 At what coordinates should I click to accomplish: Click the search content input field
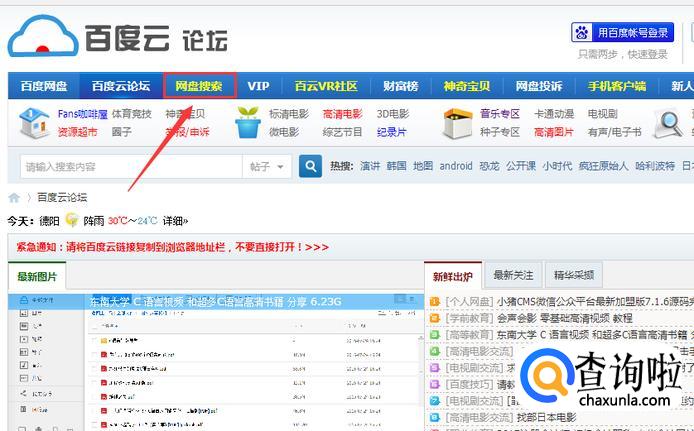131,166
